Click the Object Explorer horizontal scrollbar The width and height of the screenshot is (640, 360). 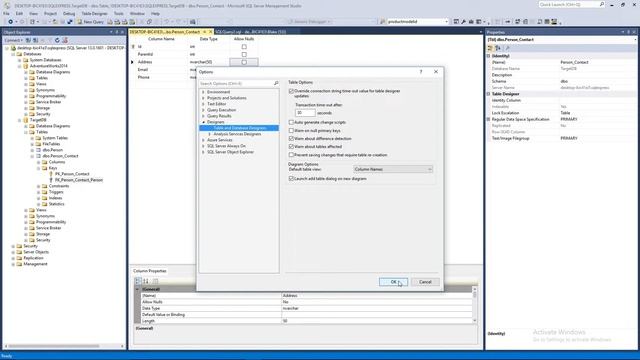pos(54,346)
